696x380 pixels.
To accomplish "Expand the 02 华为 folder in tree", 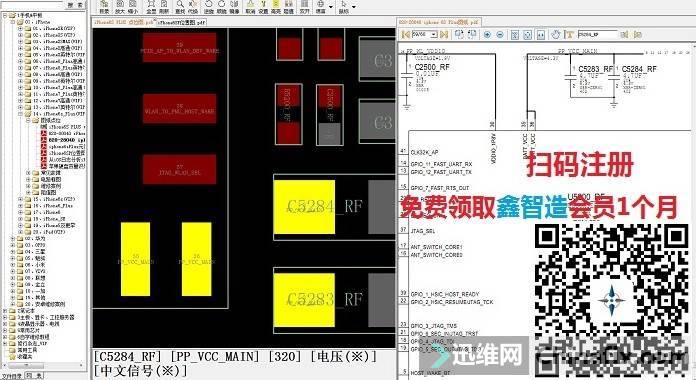I will (13, 238).
